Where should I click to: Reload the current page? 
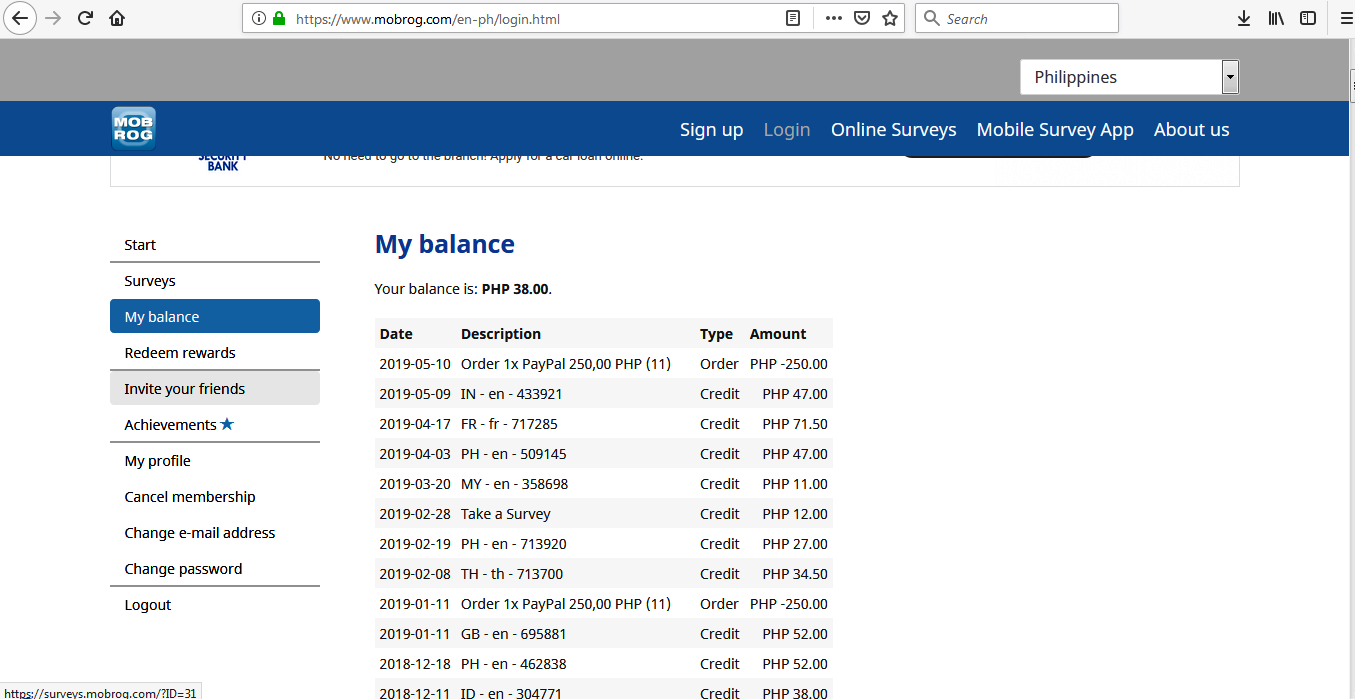point(85,18)
